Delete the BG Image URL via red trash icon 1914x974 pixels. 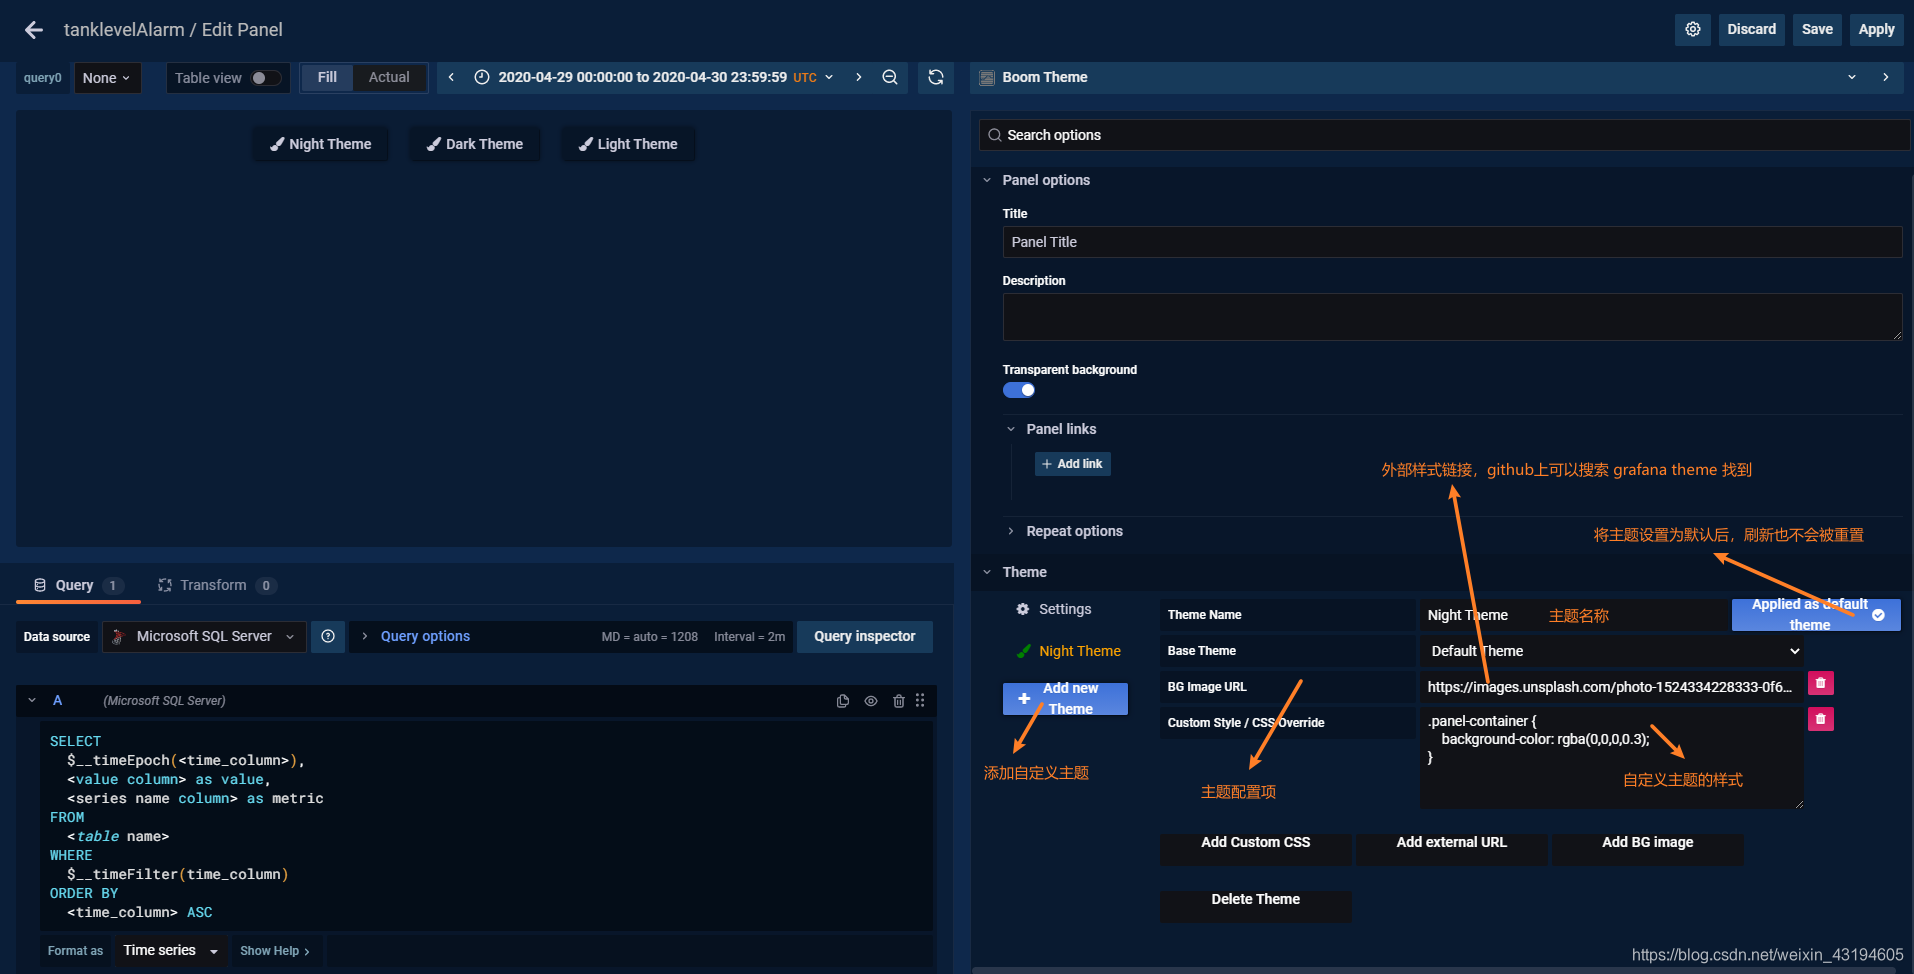(x=1820, y=683)
